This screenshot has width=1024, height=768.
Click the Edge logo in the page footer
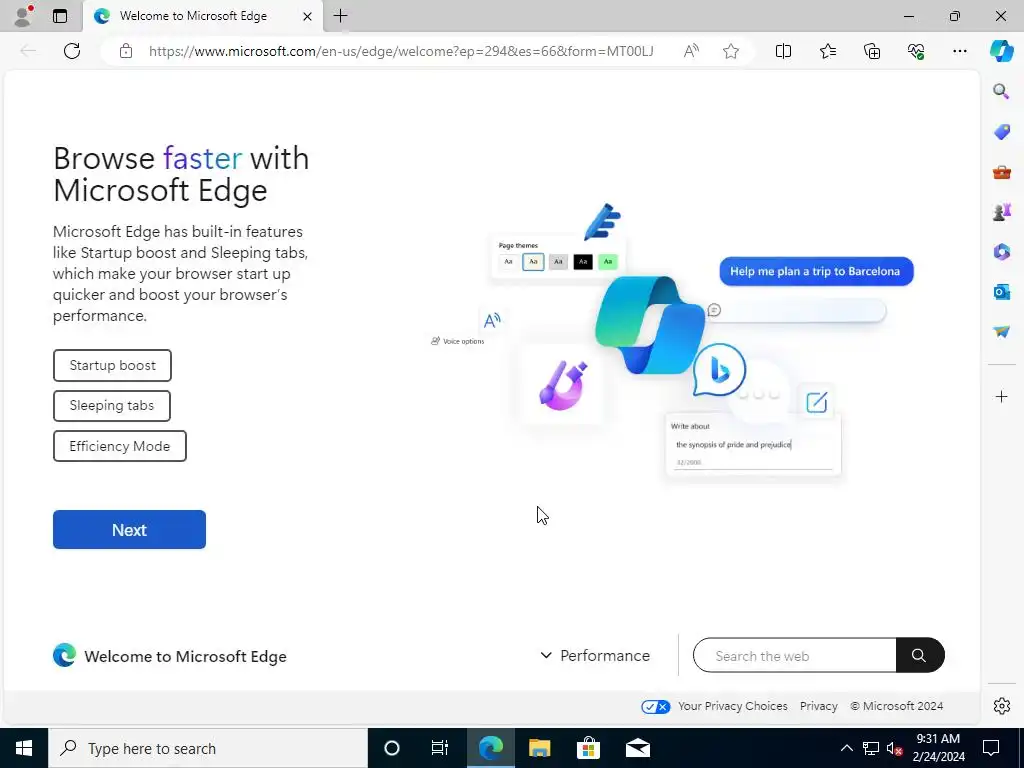point(64,655)
